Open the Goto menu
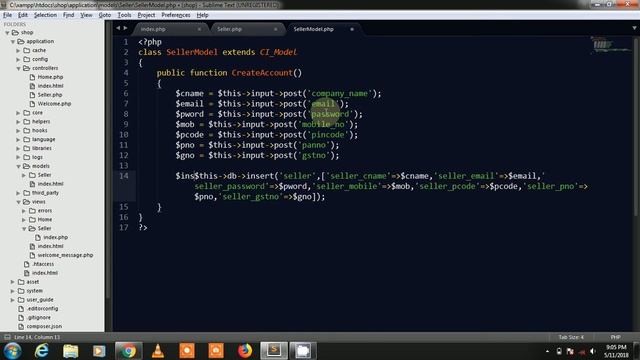 (104, 15)
